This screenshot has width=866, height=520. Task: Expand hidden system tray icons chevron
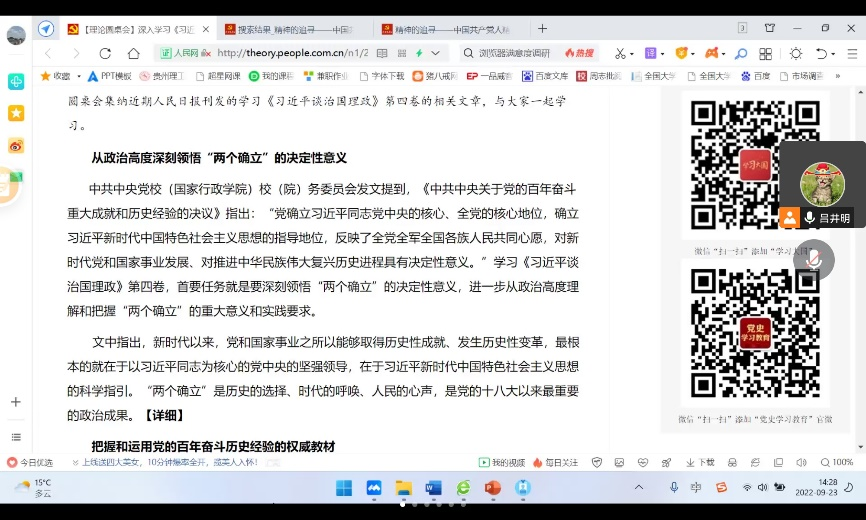coord(639,488)
